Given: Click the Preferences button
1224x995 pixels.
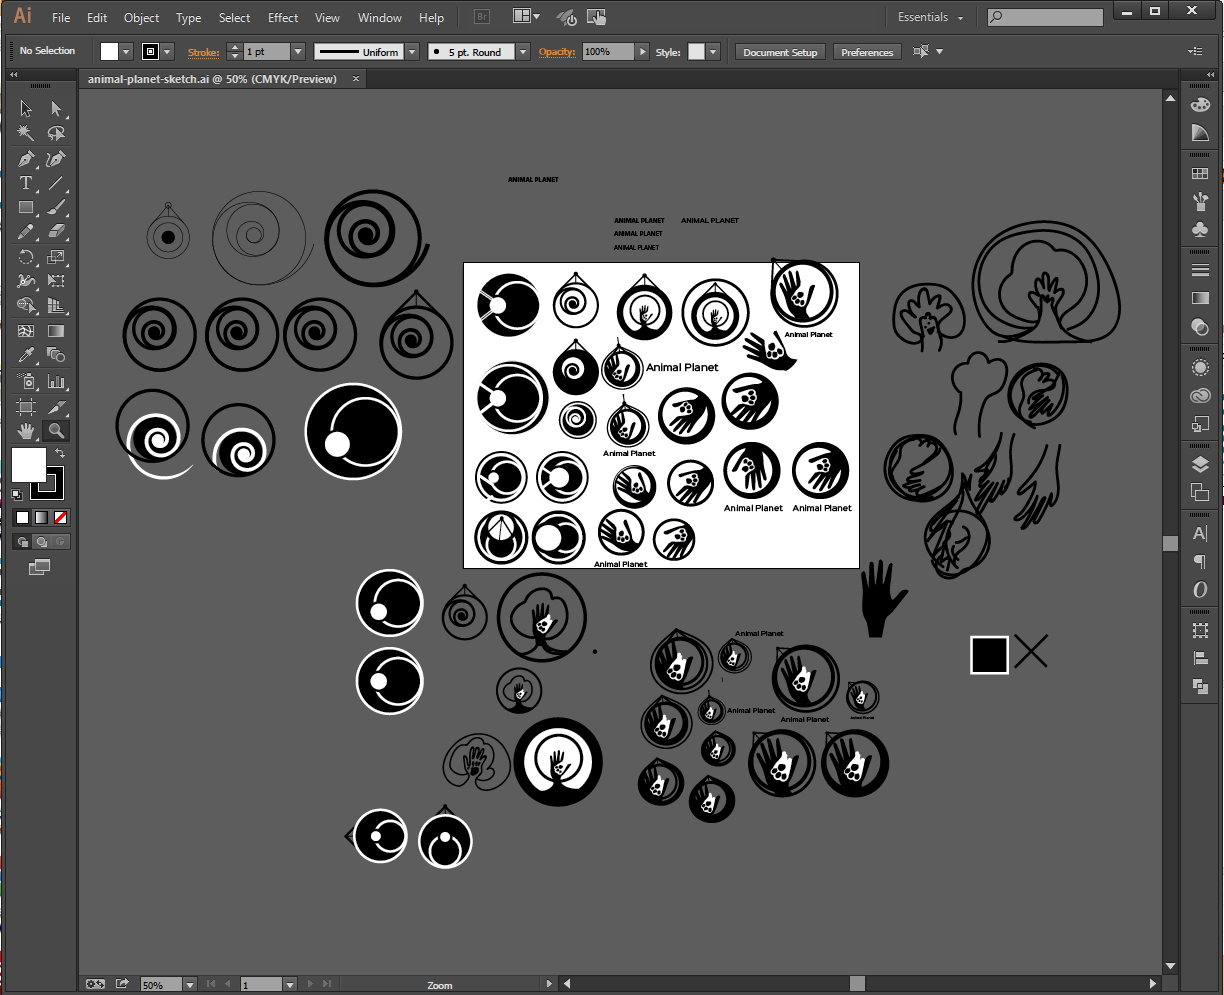Looking at the screenshot, I should 866,52.
